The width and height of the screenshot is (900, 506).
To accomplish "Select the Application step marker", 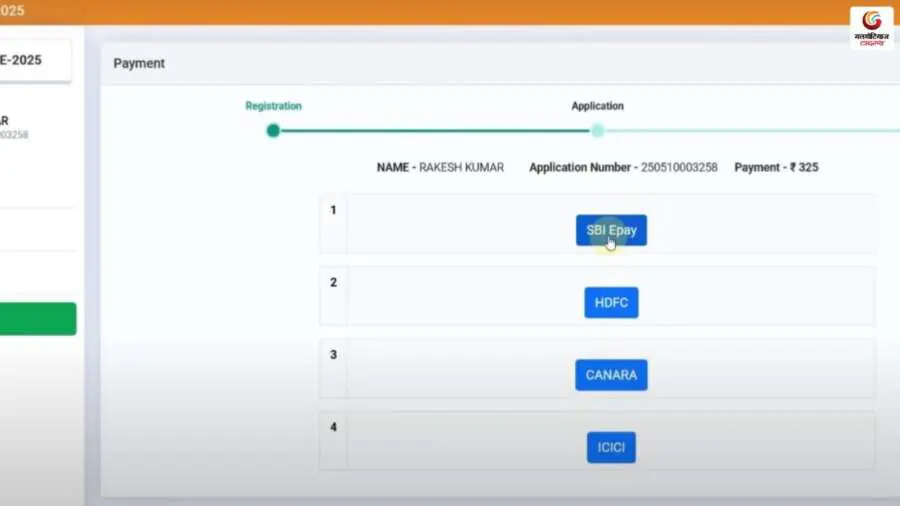I will point(598,131).
